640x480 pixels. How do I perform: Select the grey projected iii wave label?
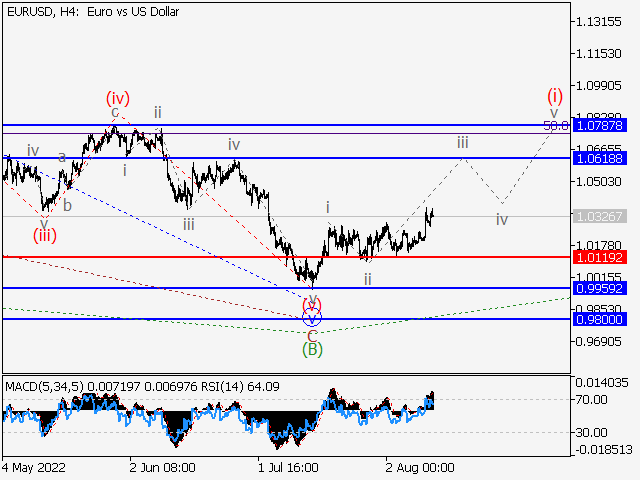[x=462, y=143]
